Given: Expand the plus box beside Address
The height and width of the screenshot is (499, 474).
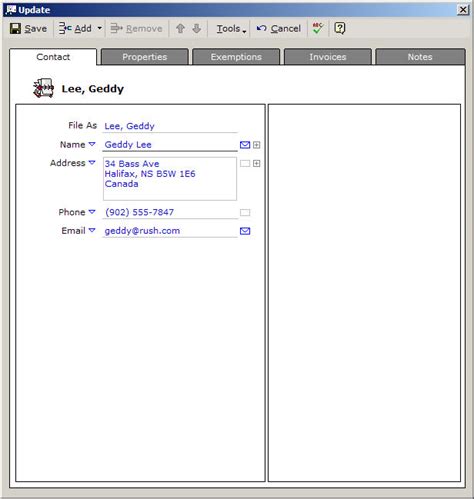Looking at the screenshot, I should (x=256, y=163).
